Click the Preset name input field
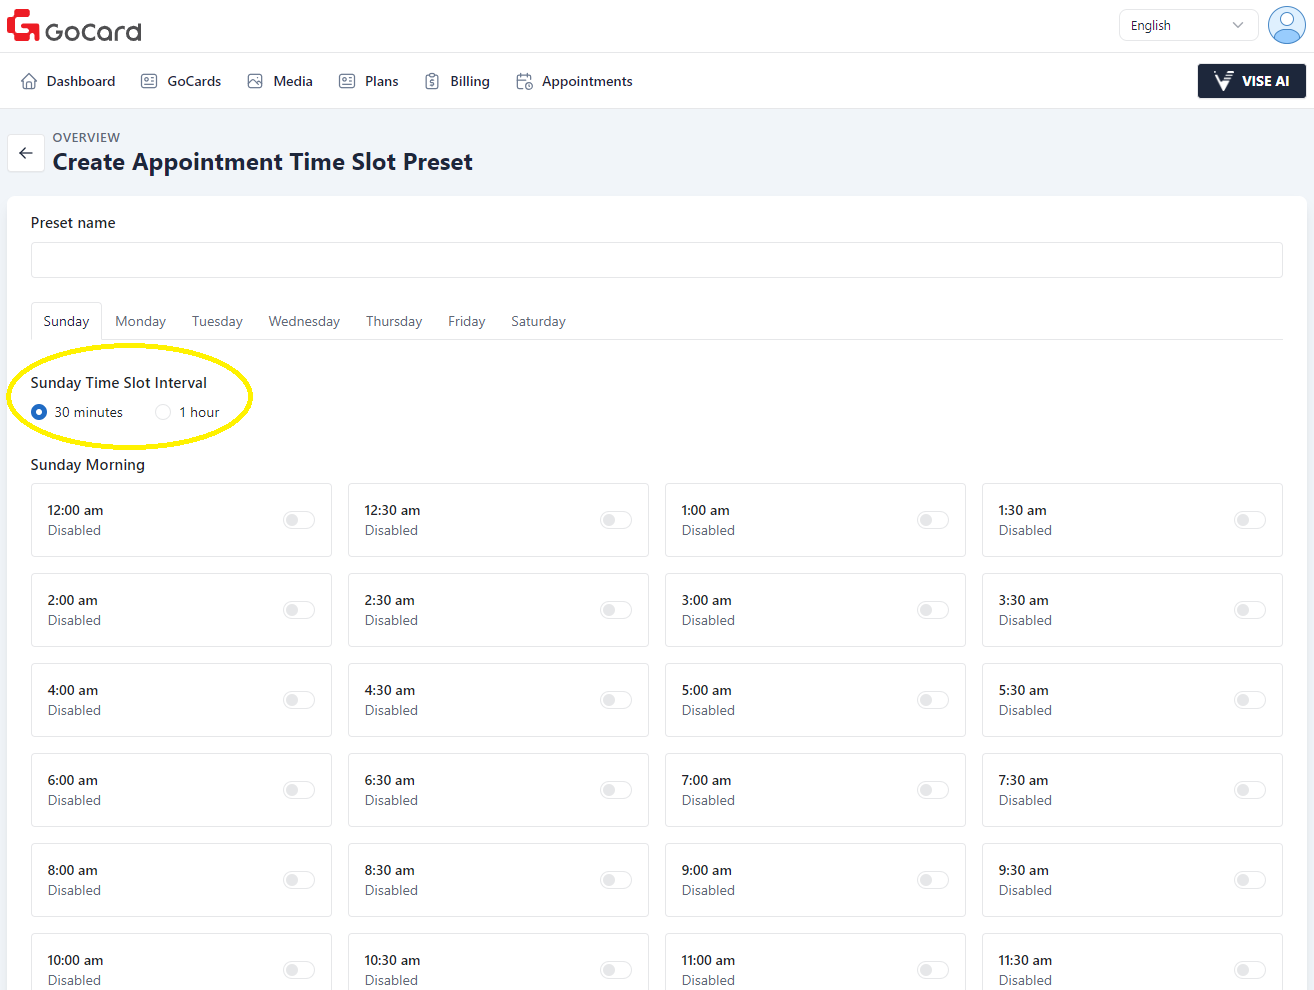Viewport: 1314px width, 990px height. point(656,260)
